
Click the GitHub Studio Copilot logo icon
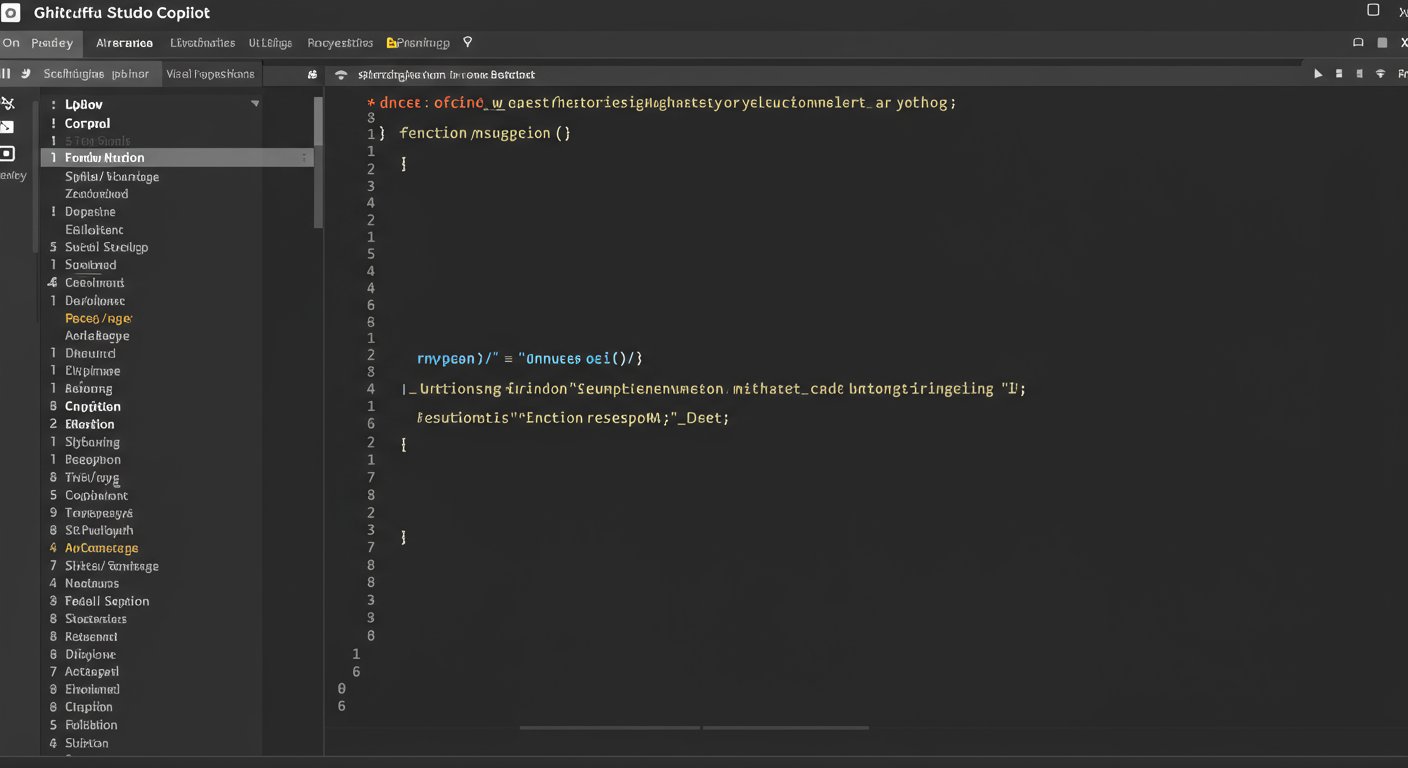point(12,12)
